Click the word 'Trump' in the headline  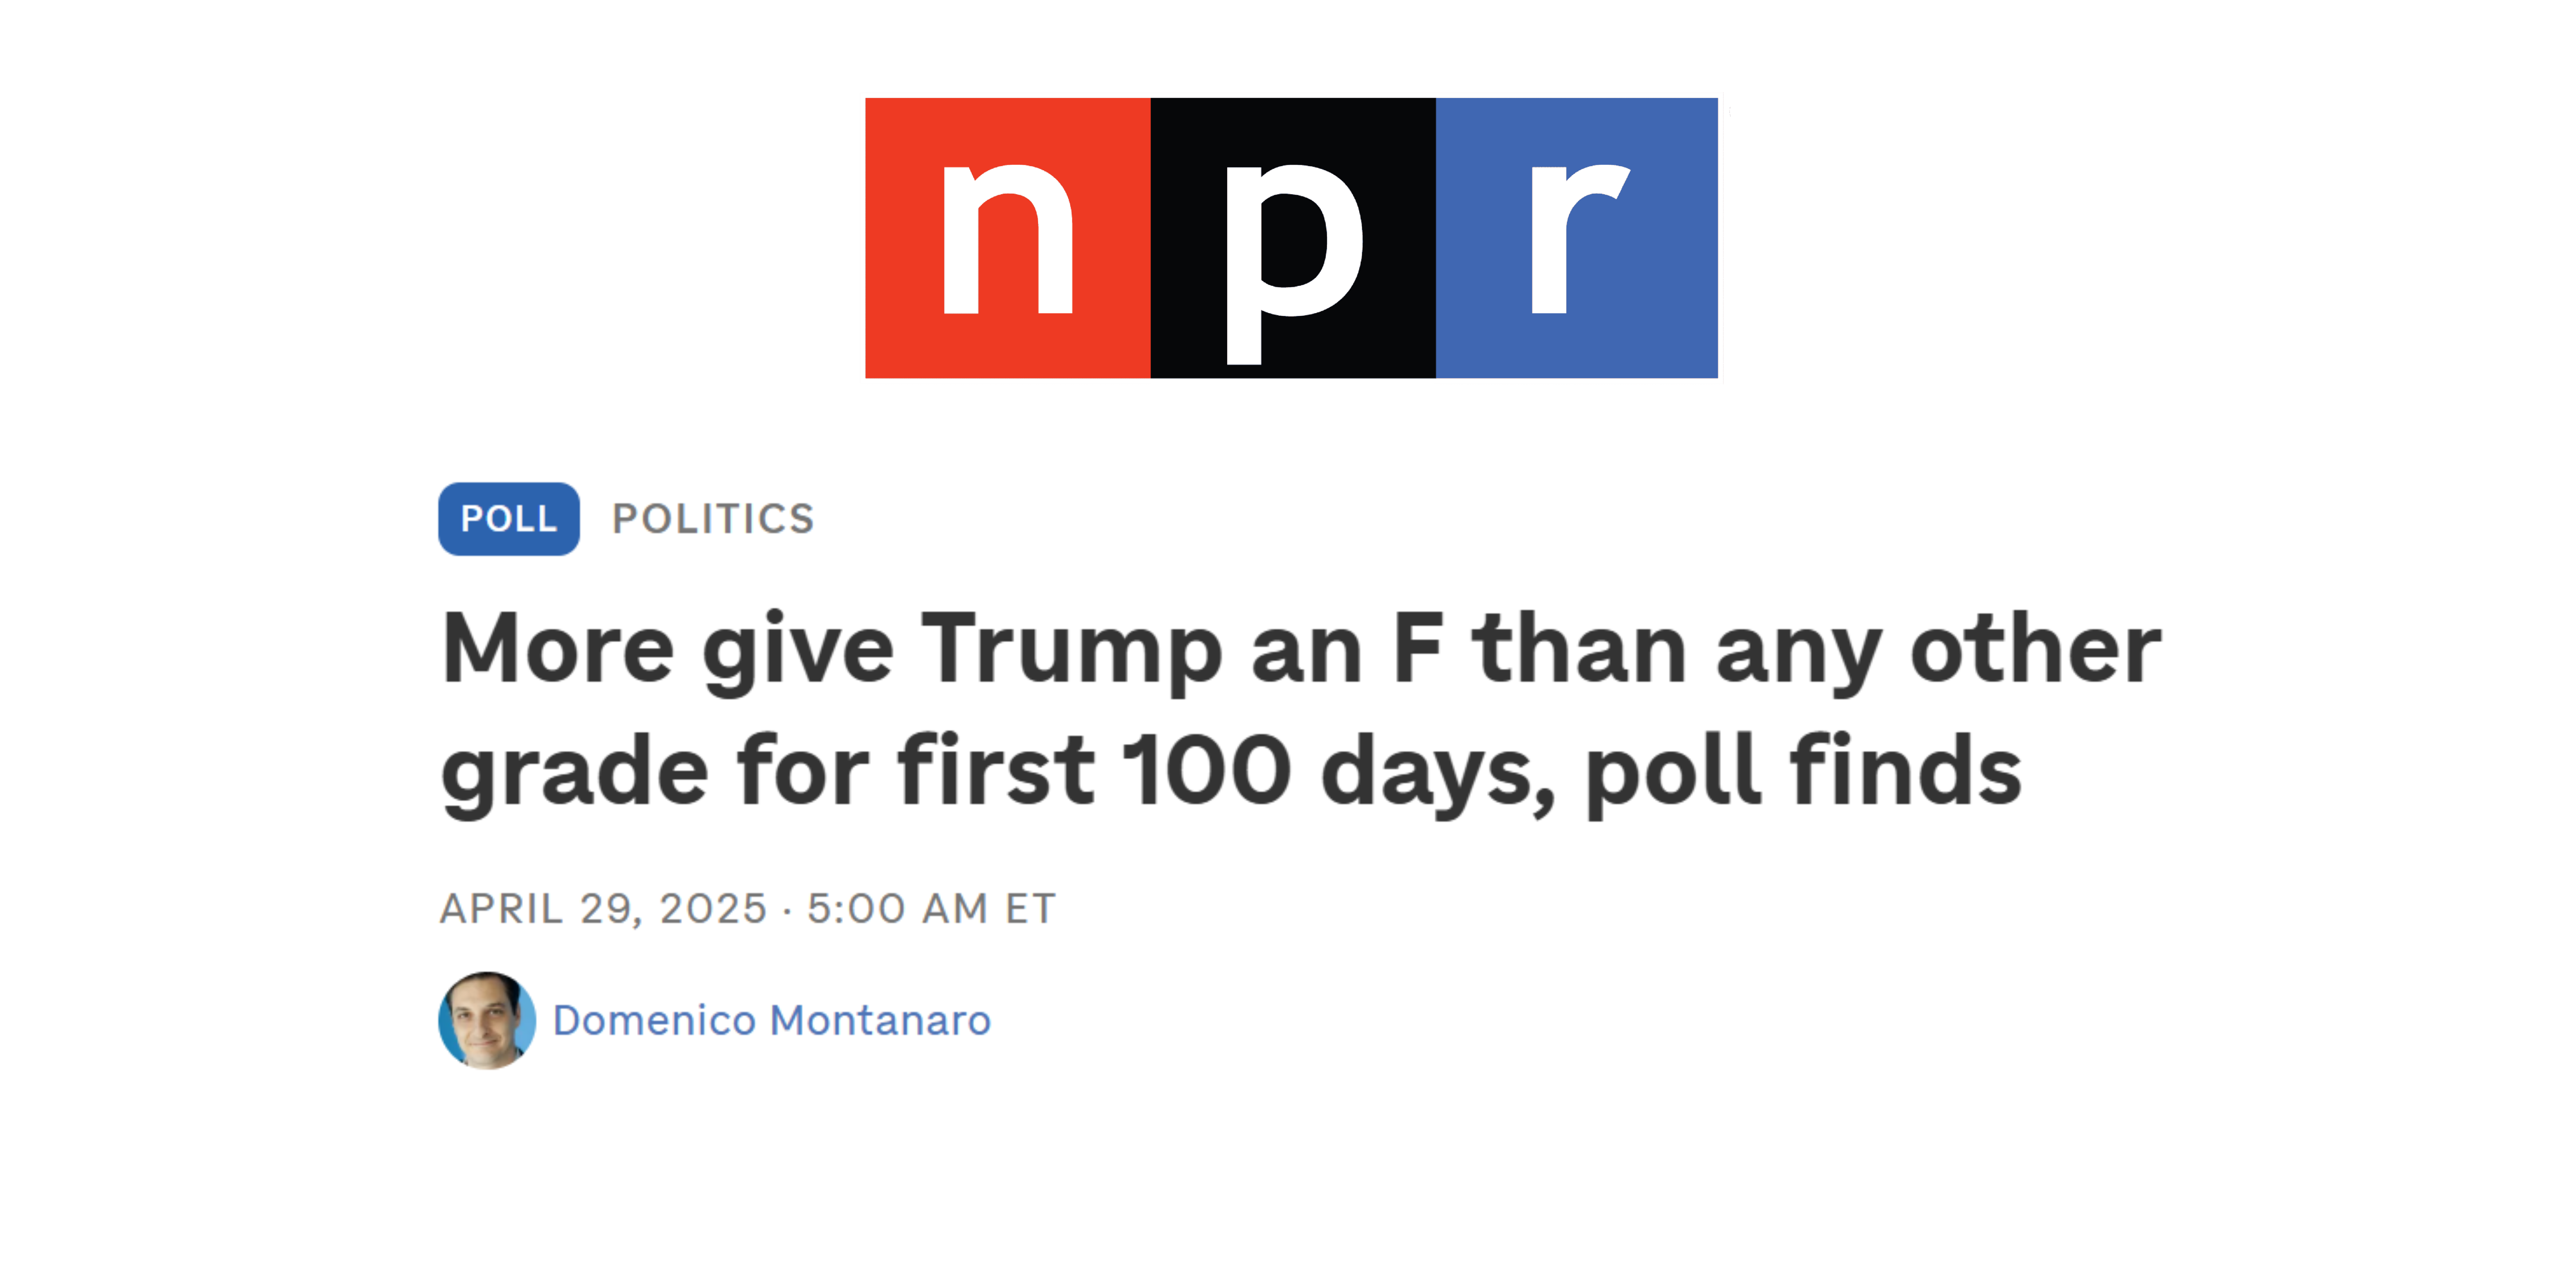1071,650
